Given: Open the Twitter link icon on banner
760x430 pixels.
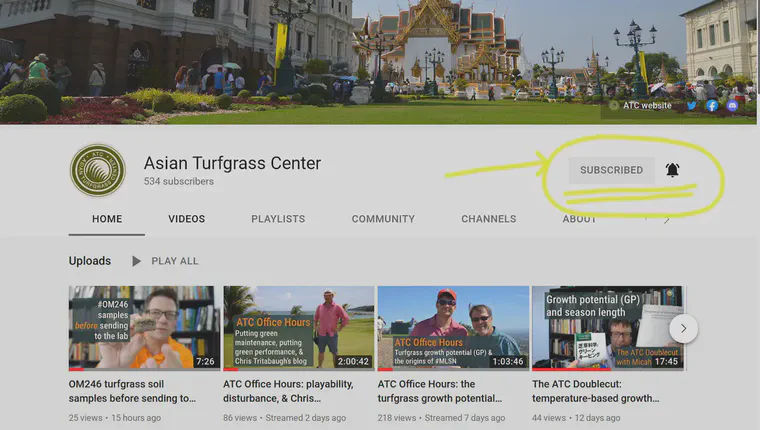Looking at the screenshot, I should pyautogui.click(x=692, y=105).
